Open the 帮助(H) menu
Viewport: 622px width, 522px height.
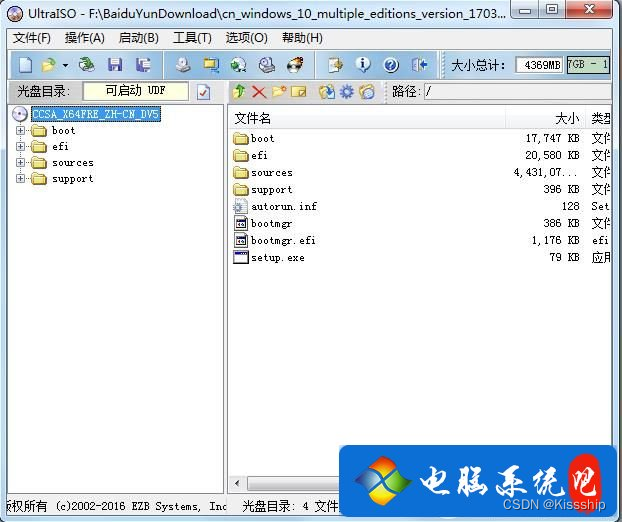point(302,38)
